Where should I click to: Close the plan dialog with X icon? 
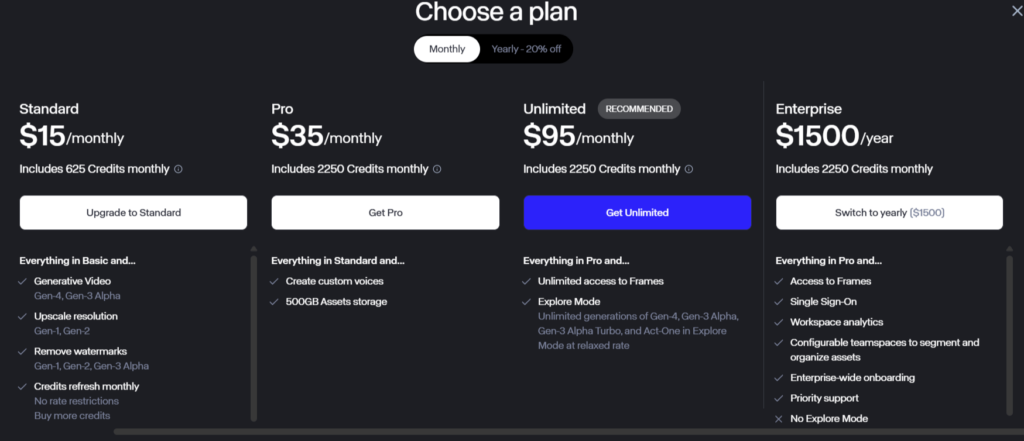pyautogui.click(x=1016, y=11)
